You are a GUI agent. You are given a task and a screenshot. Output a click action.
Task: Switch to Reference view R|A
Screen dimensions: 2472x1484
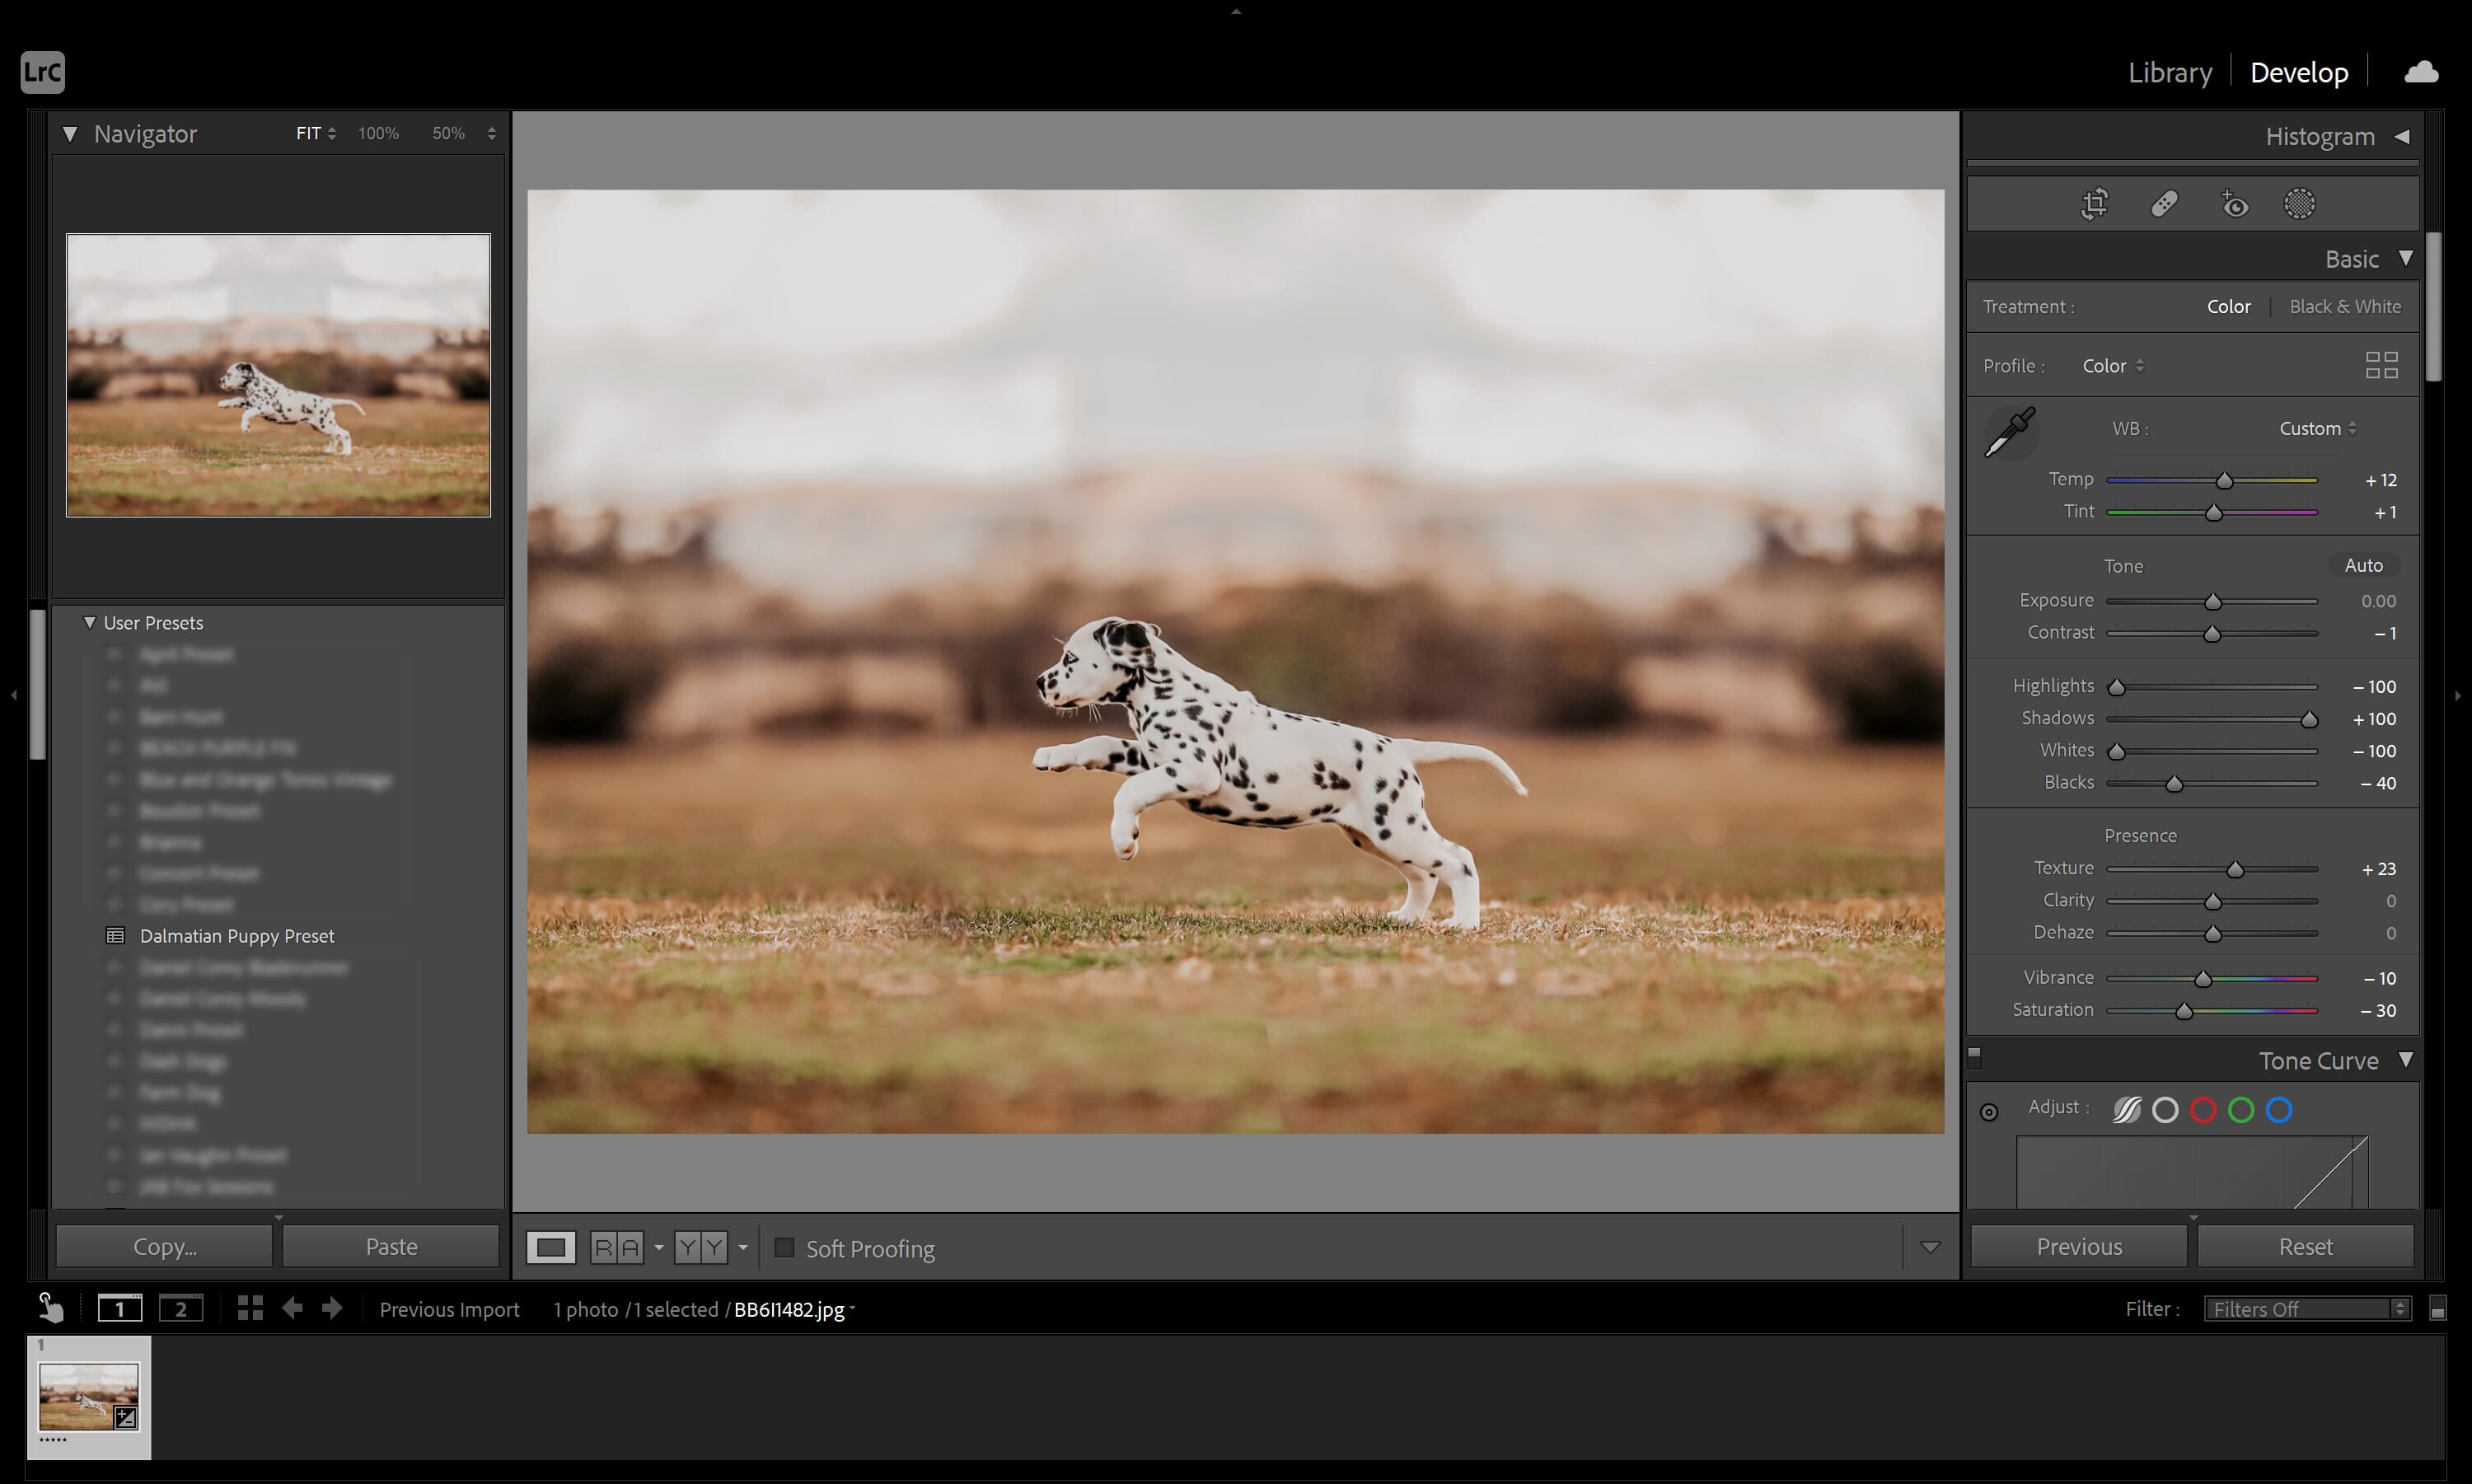pos(616,1247)
